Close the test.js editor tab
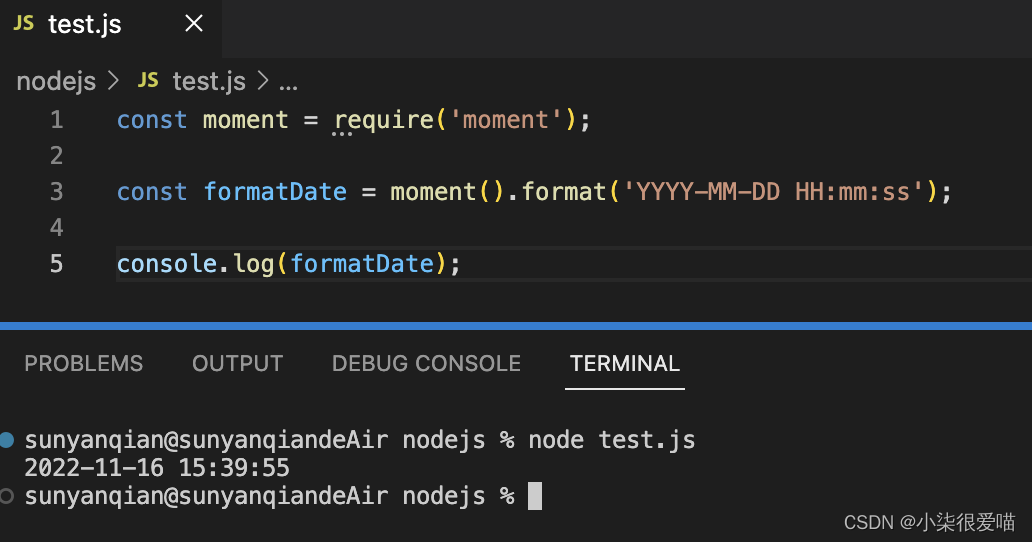Screen dimensions: 1032x542 (194, 24)
